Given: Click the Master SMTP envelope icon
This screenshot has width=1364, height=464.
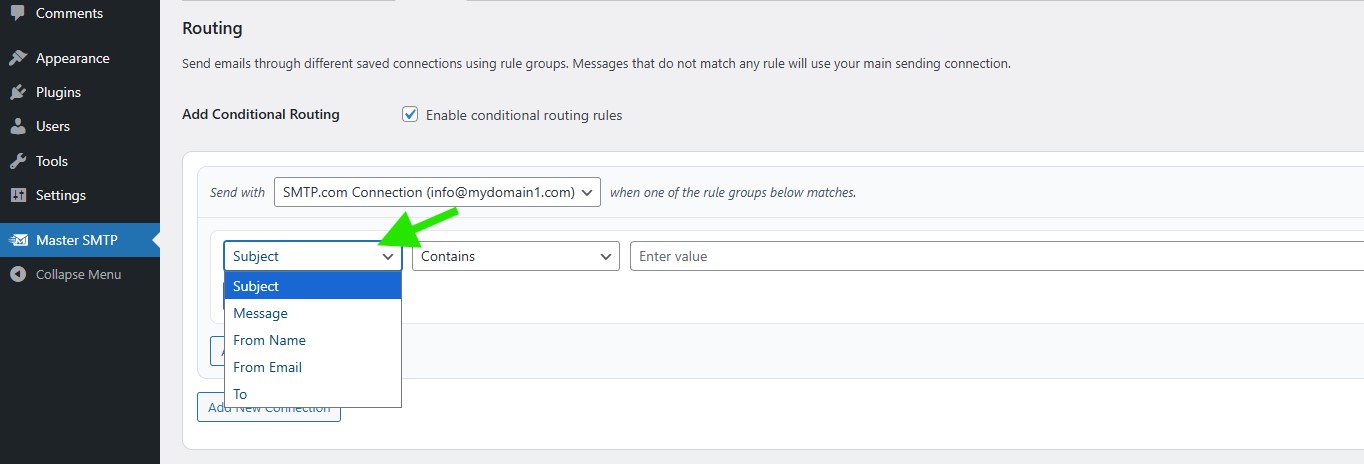Looking at the screenshot, I should tap(18, 240).
